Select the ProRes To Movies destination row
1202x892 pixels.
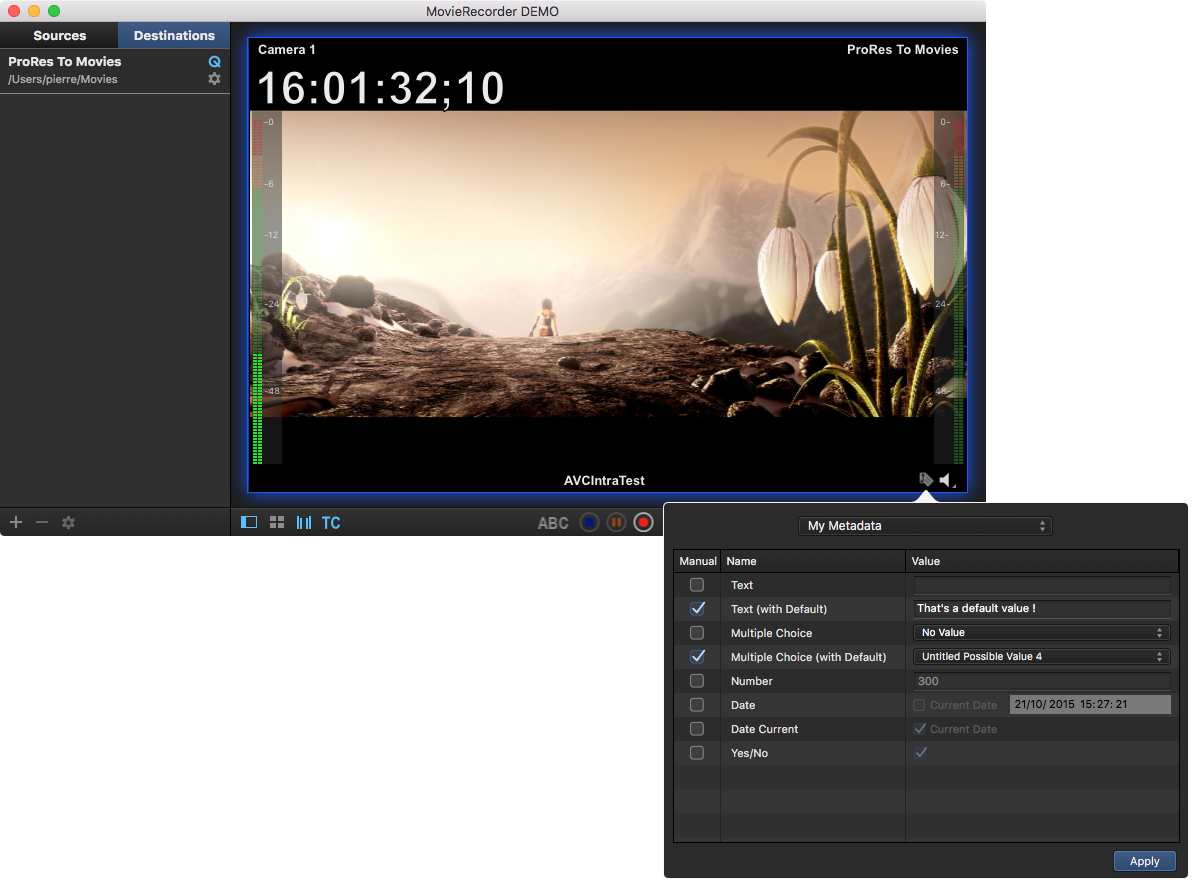pyautogui.click(x=115, y=70)
